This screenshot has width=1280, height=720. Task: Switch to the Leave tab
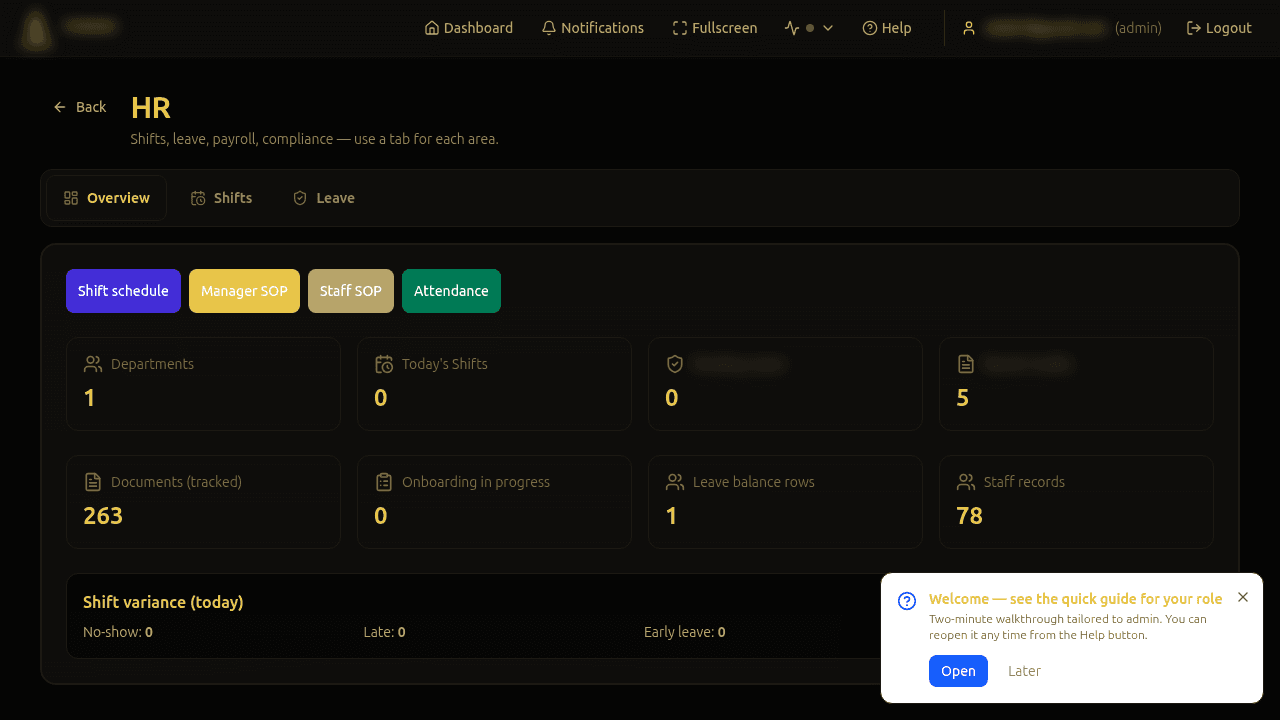pos(323,198)
